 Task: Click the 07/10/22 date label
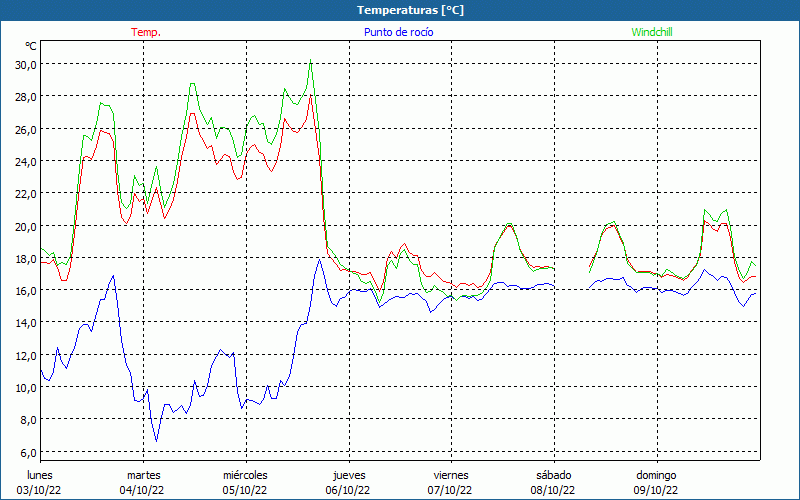[x=450, y=490]
